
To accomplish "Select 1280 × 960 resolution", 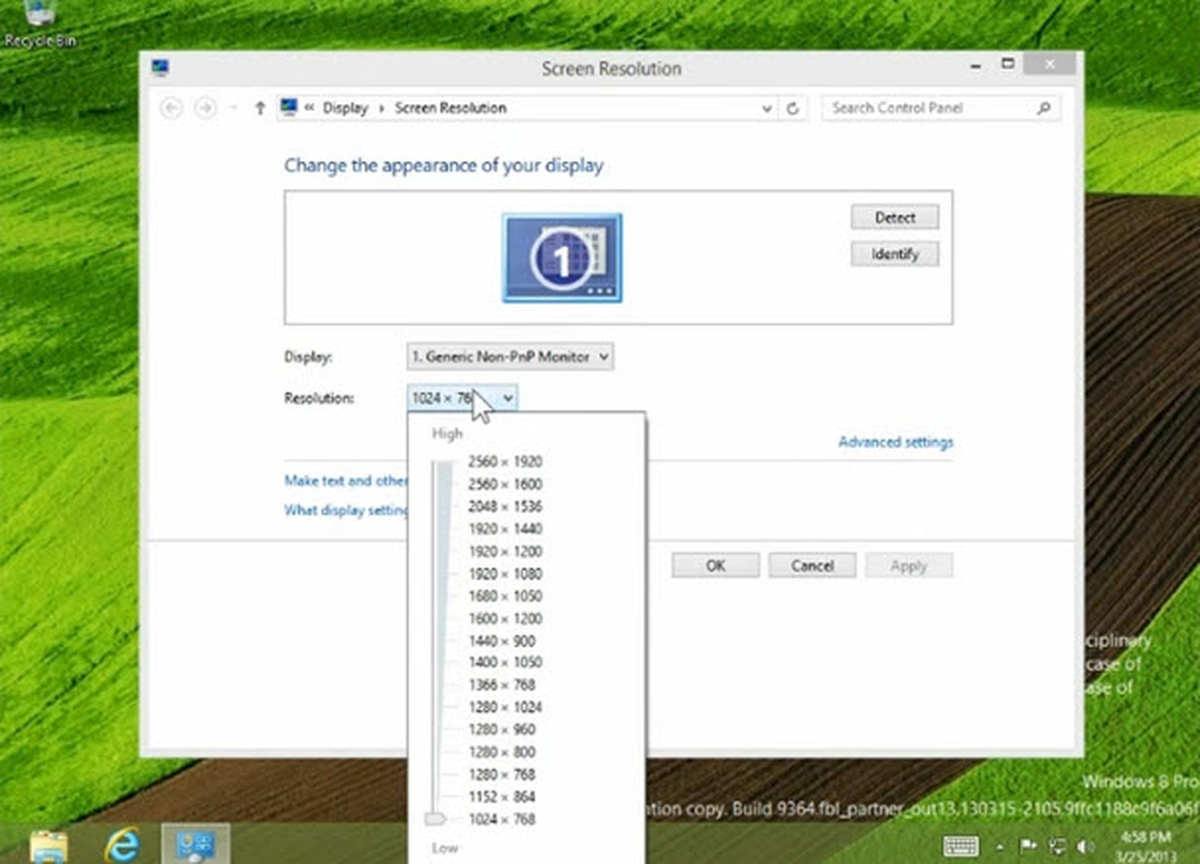I will pyautogui.click(x=502, y=730).
